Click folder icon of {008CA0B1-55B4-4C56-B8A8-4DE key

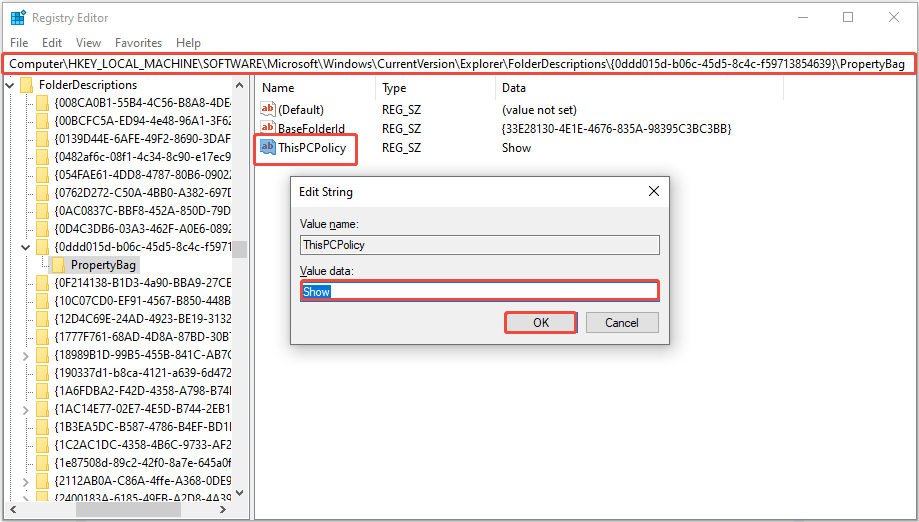43,103
